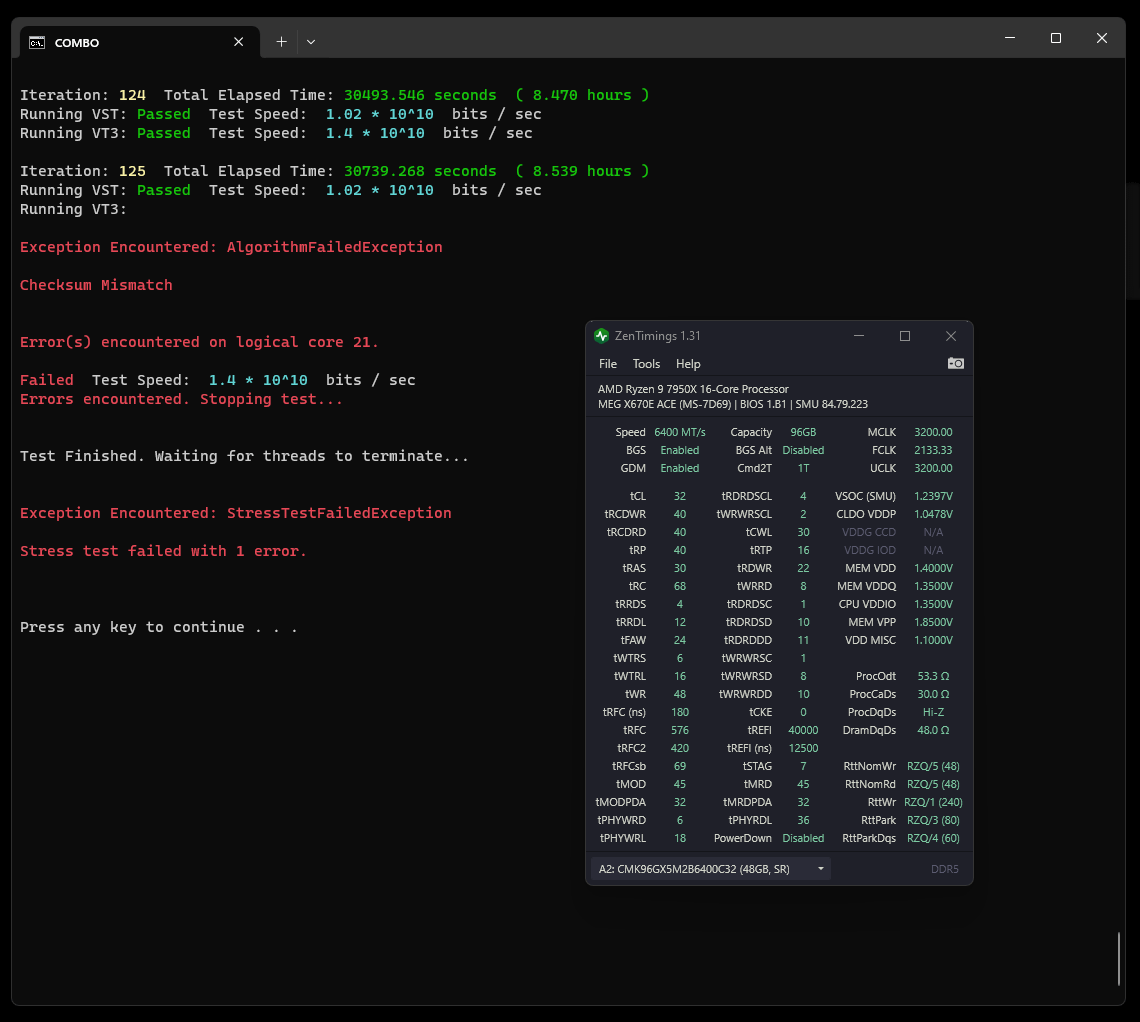The height and width of the screenshot is (1022, 1140).
Task: Click the ZenTimings app logo icon
Action: pyautogui.click(x=601, y=336)
